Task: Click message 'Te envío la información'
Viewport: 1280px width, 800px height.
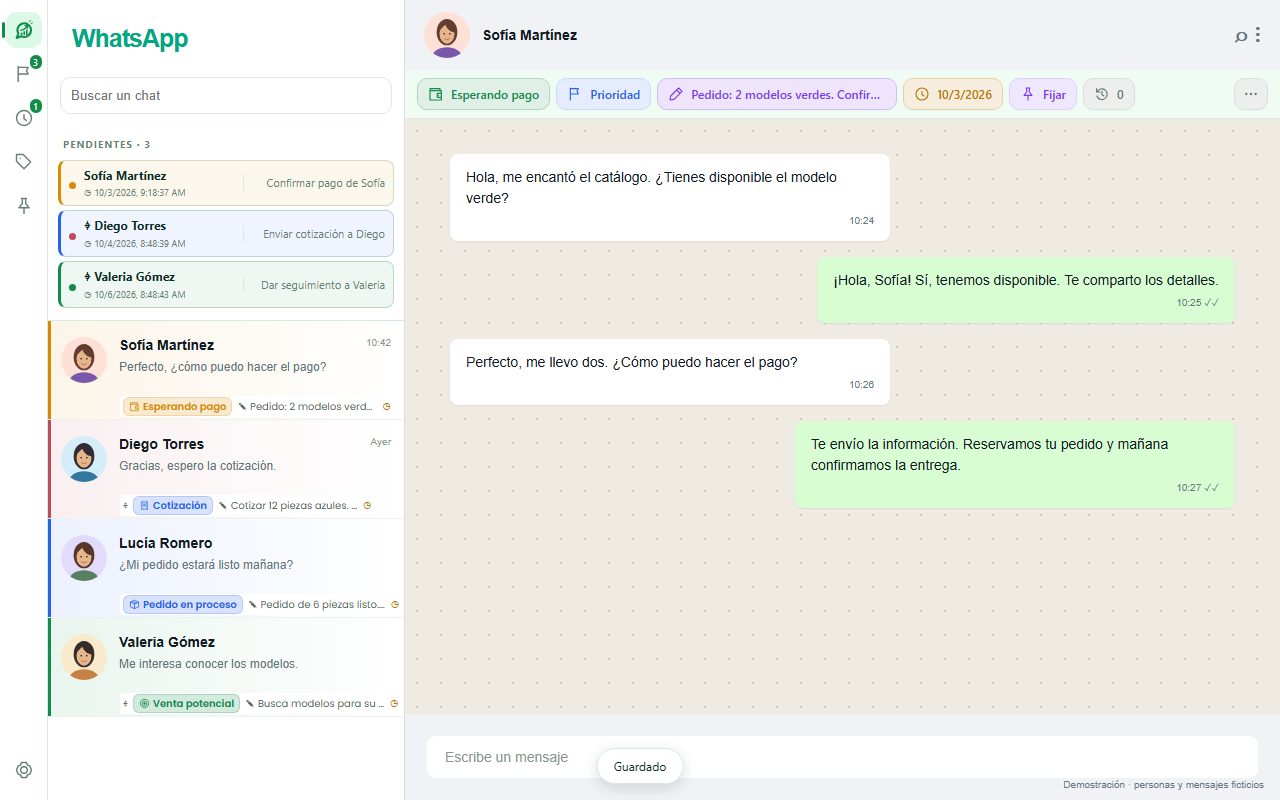Action: point(1015,464)
